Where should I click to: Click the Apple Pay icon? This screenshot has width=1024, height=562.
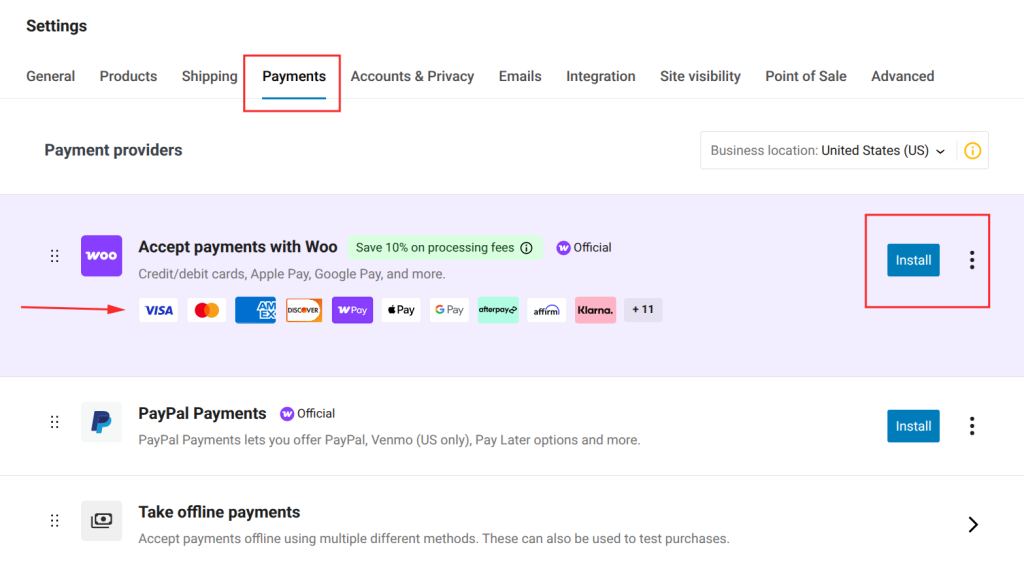(401, 310)
